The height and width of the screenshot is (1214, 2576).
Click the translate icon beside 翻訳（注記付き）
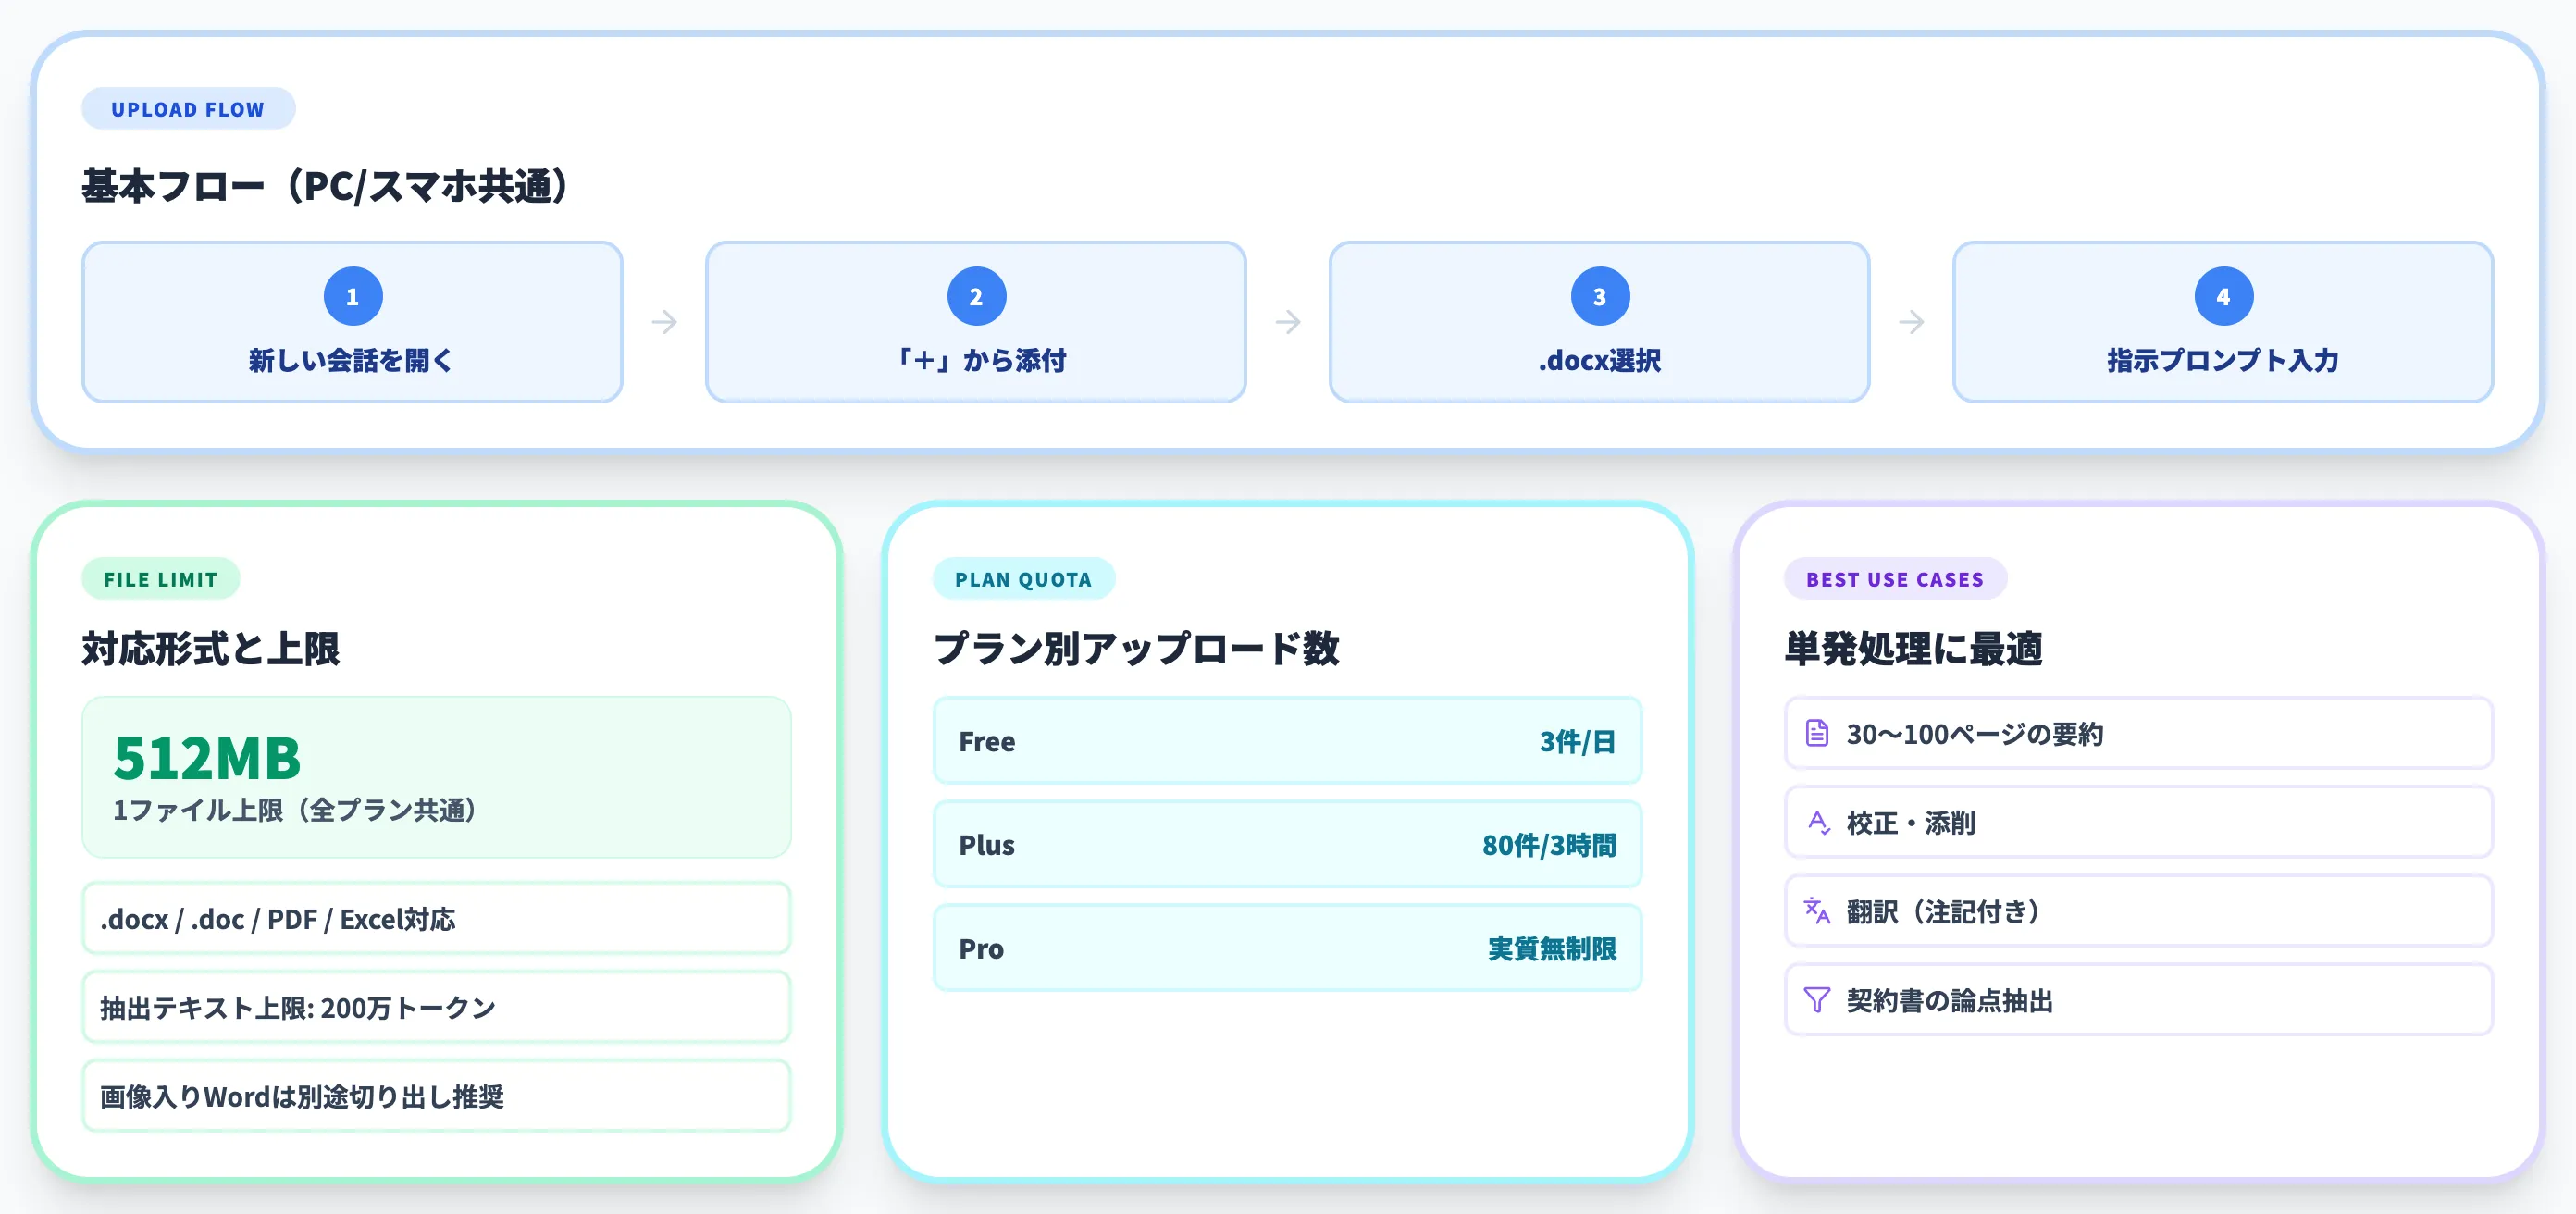tap(1817, 911)
